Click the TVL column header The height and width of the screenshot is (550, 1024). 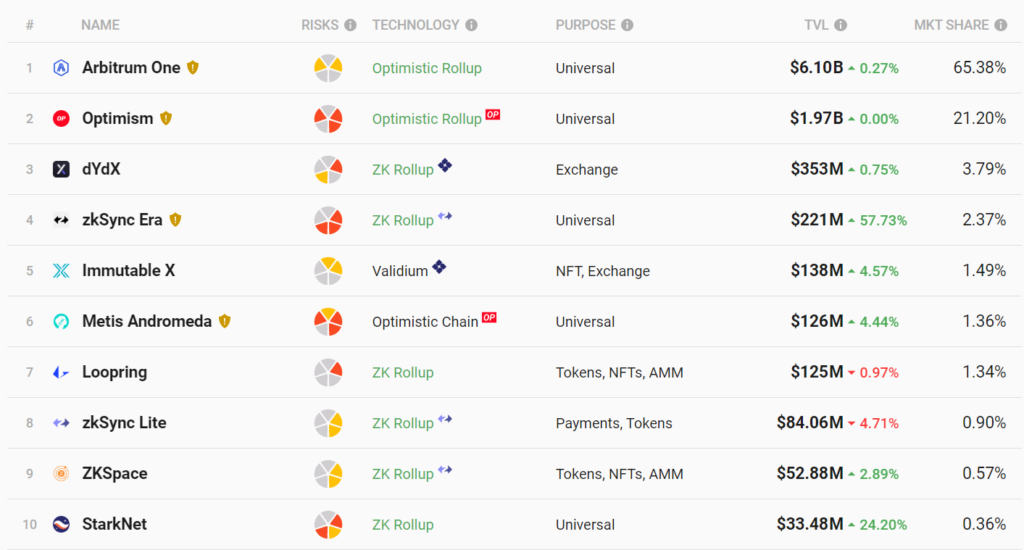coord(816,25)
